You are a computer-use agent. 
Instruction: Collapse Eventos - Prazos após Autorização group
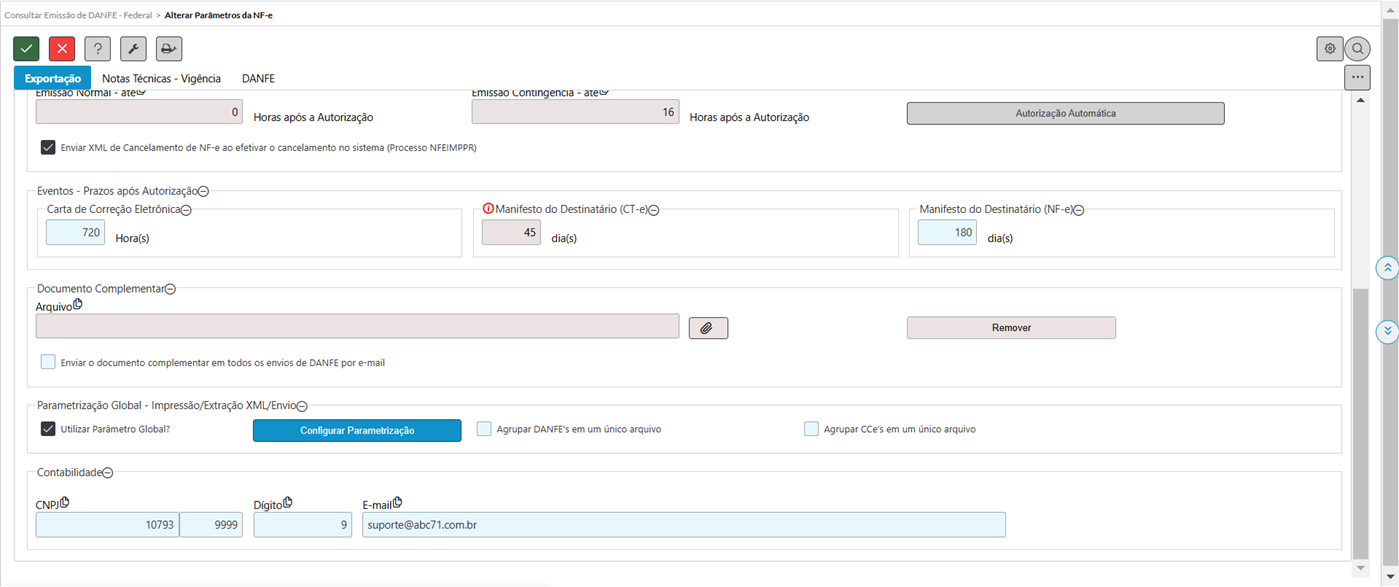[x=203, y=191]
